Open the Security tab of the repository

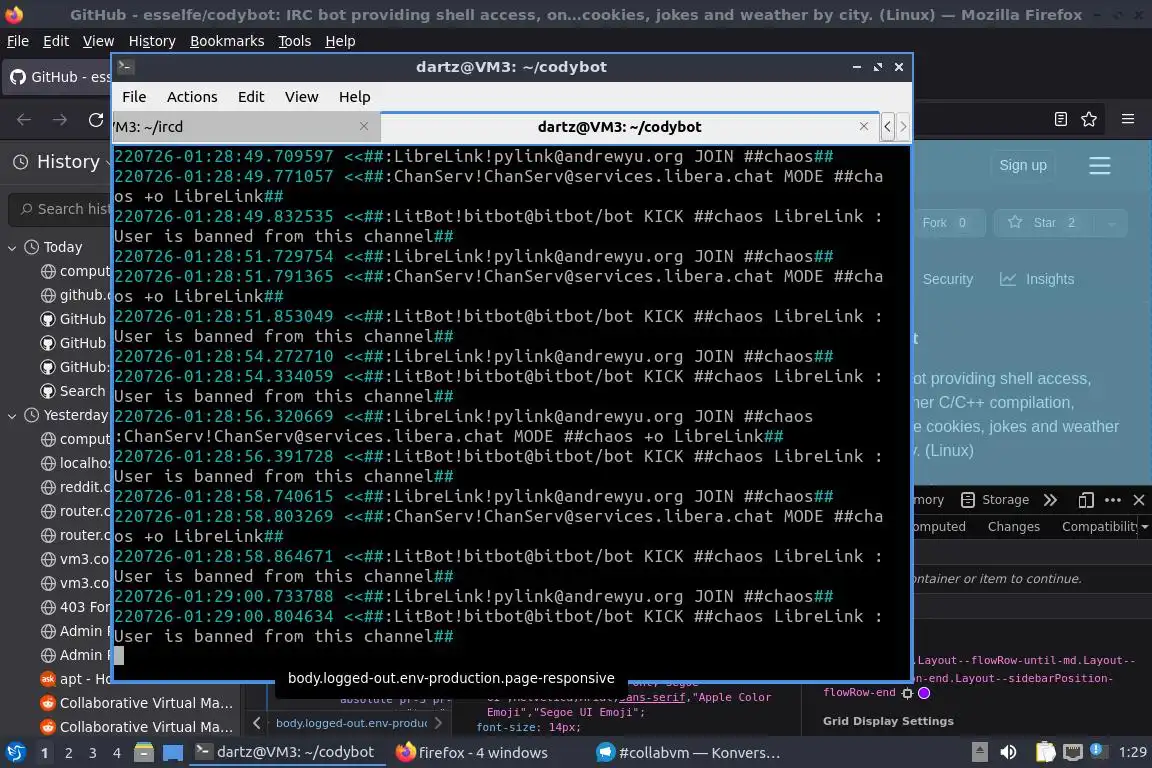(947, 279)
